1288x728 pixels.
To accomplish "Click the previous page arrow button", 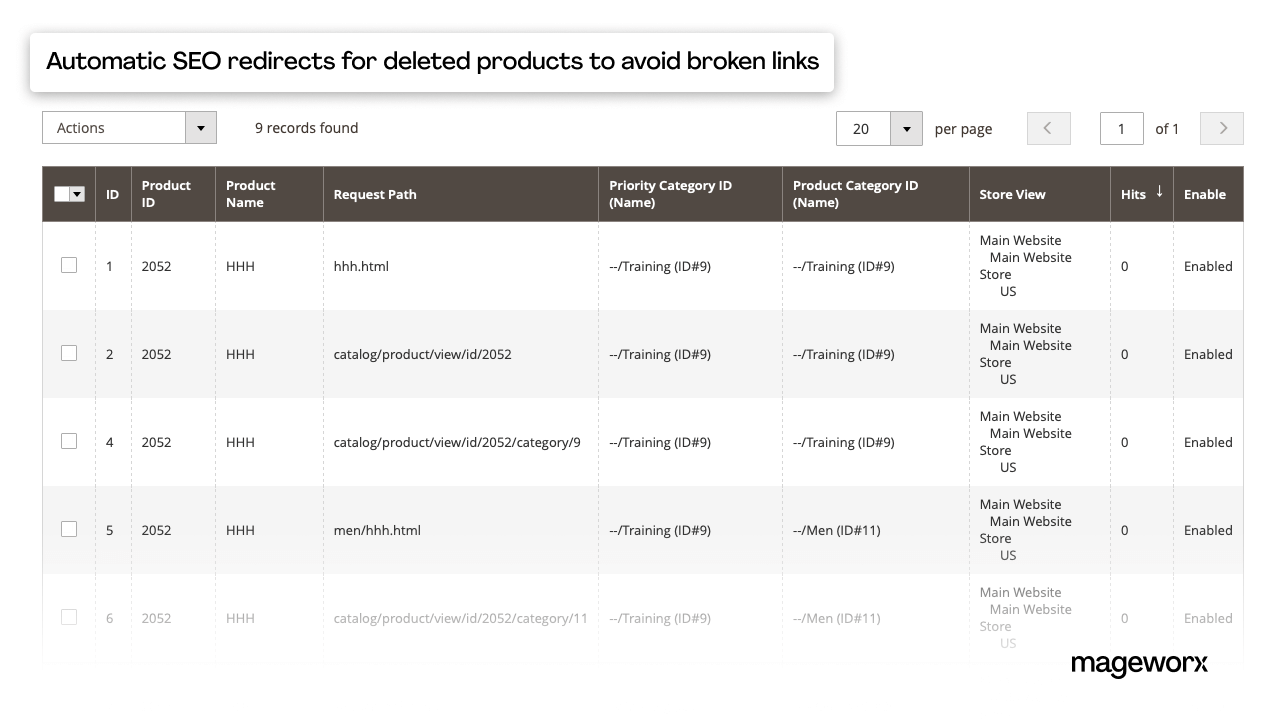I will pos(1048,128).
